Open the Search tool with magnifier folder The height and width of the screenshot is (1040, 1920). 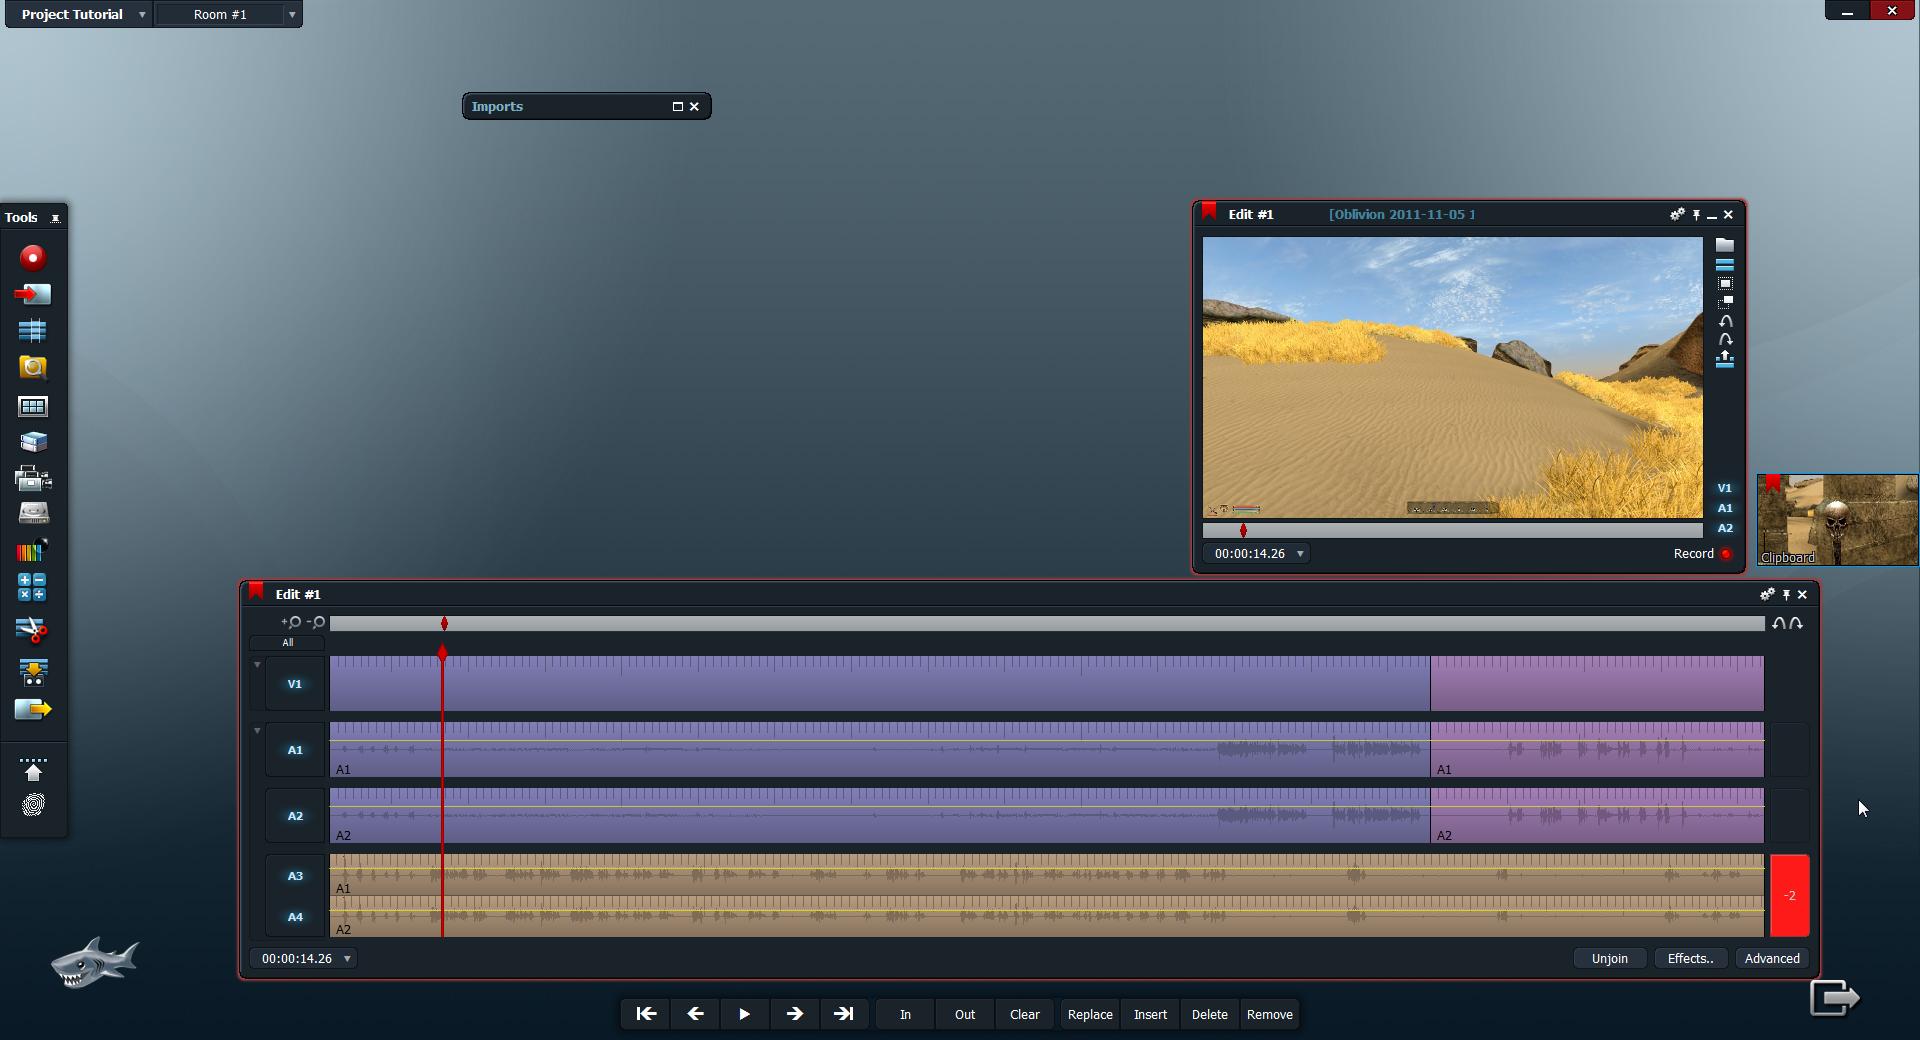(33, 367)
